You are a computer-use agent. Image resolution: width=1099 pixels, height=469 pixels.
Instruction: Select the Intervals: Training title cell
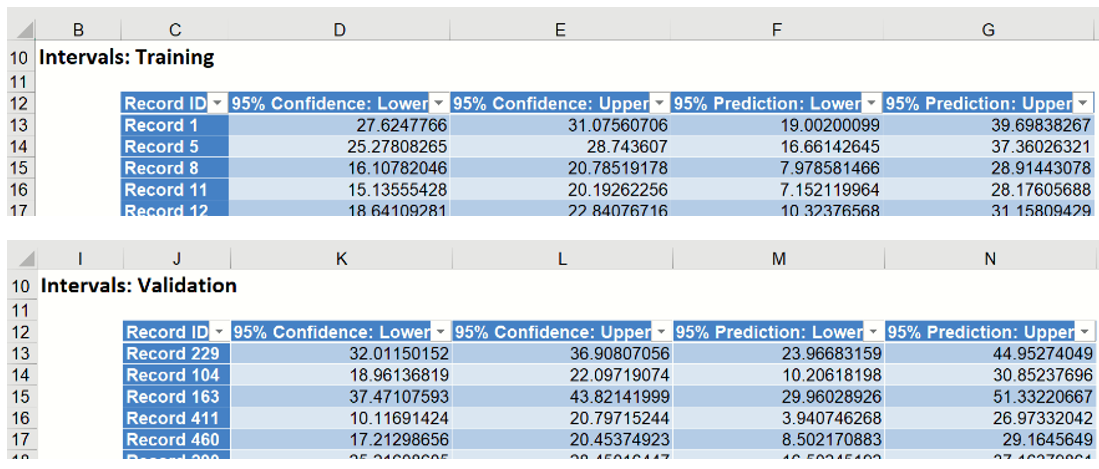click(127, 58)
